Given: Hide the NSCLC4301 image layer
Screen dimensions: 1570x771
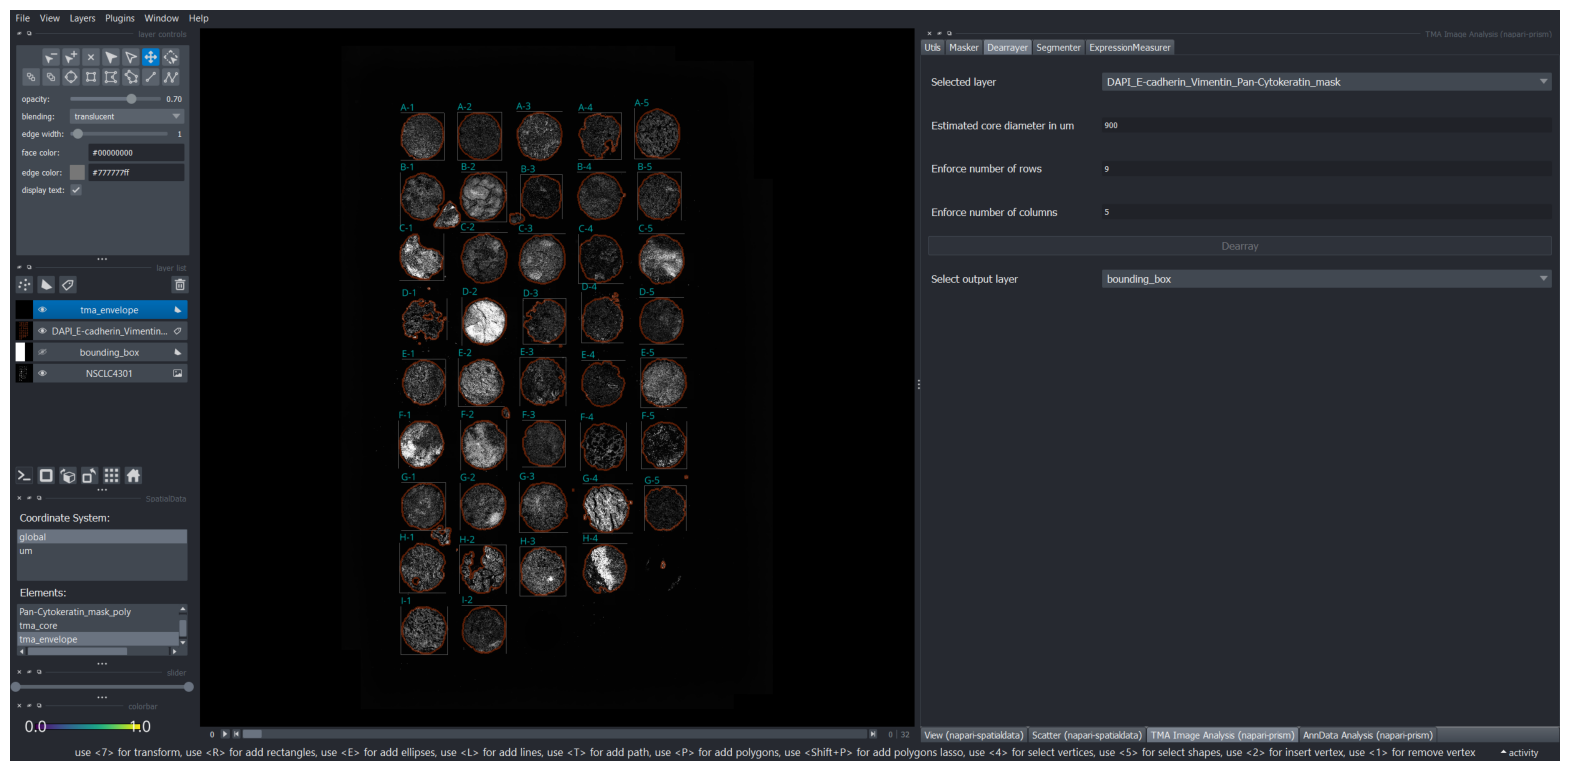Looking at the screenshot, I should coord(42,373).
